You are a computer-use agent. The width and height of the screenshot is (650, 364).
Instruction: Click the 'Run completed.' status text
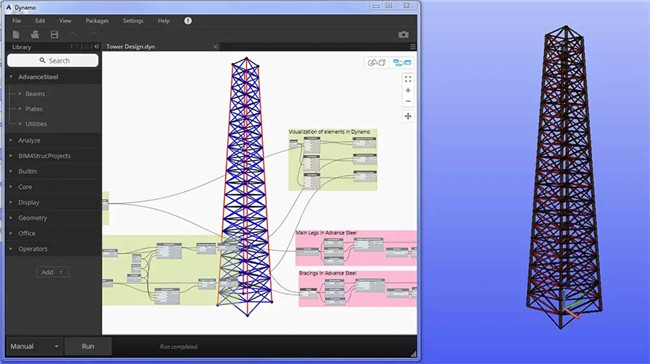click(179, 347)
